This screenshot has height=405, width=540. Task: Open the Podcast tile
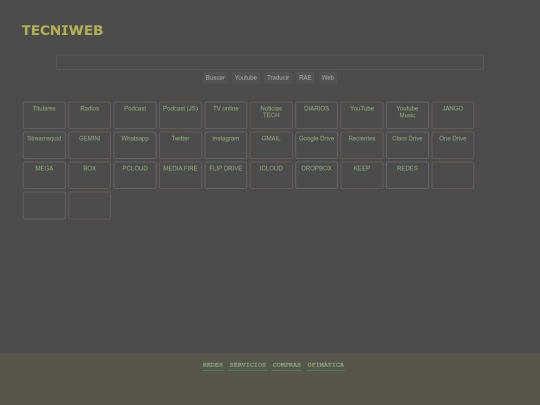pyautogui.click(x=135, y=115)
